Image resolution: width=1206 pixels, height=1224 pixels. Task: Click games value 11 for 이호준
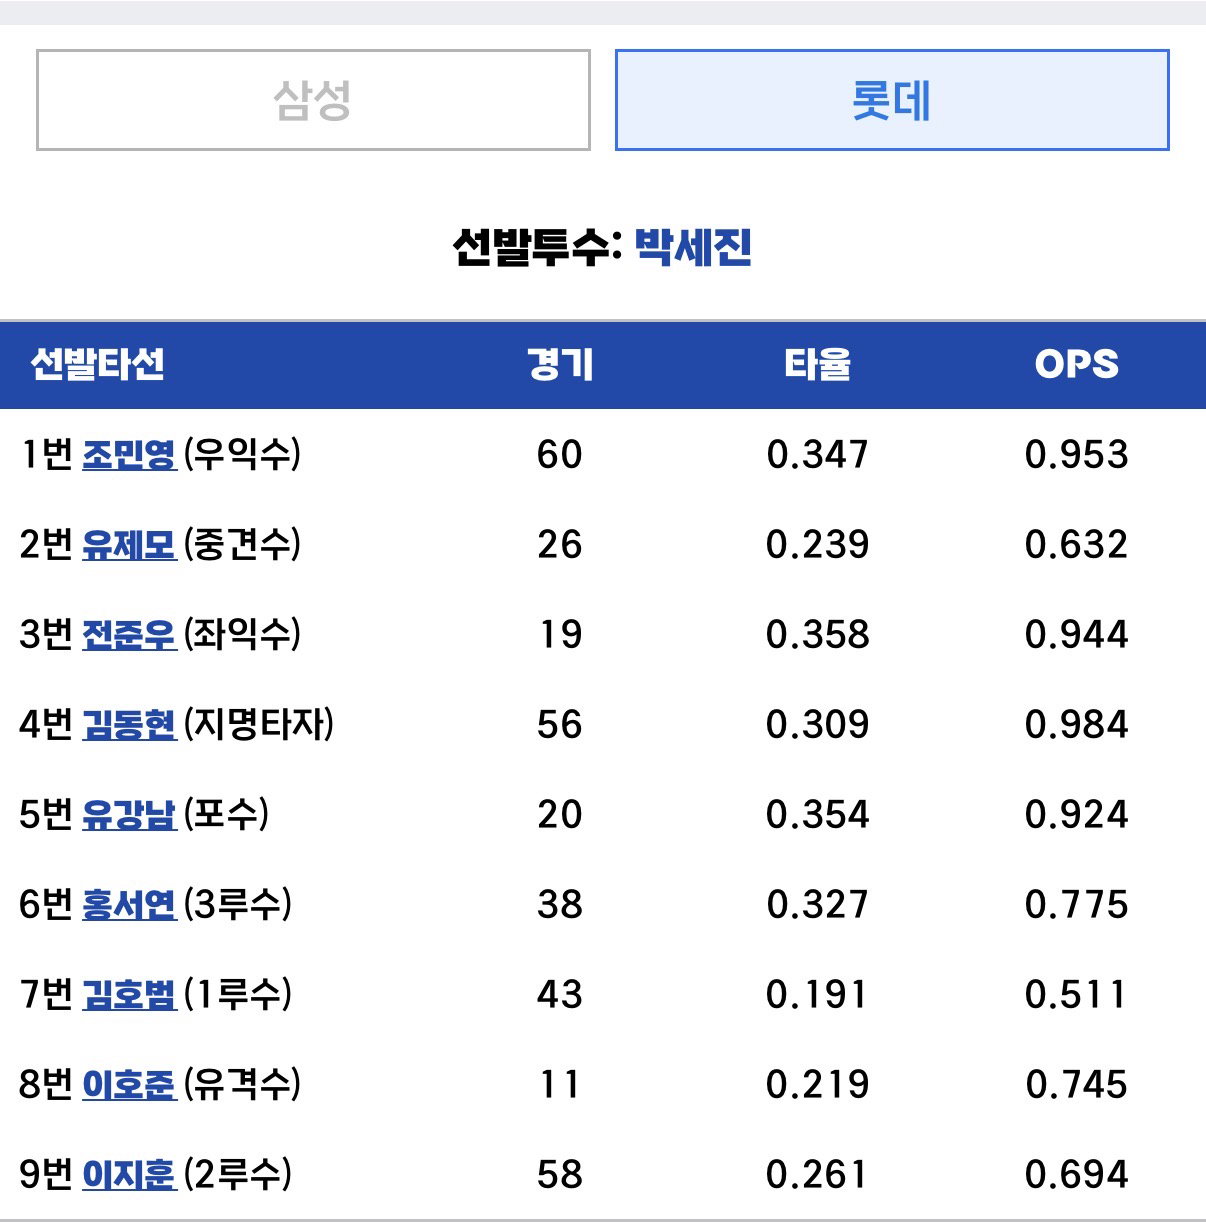coord(560,1085)
